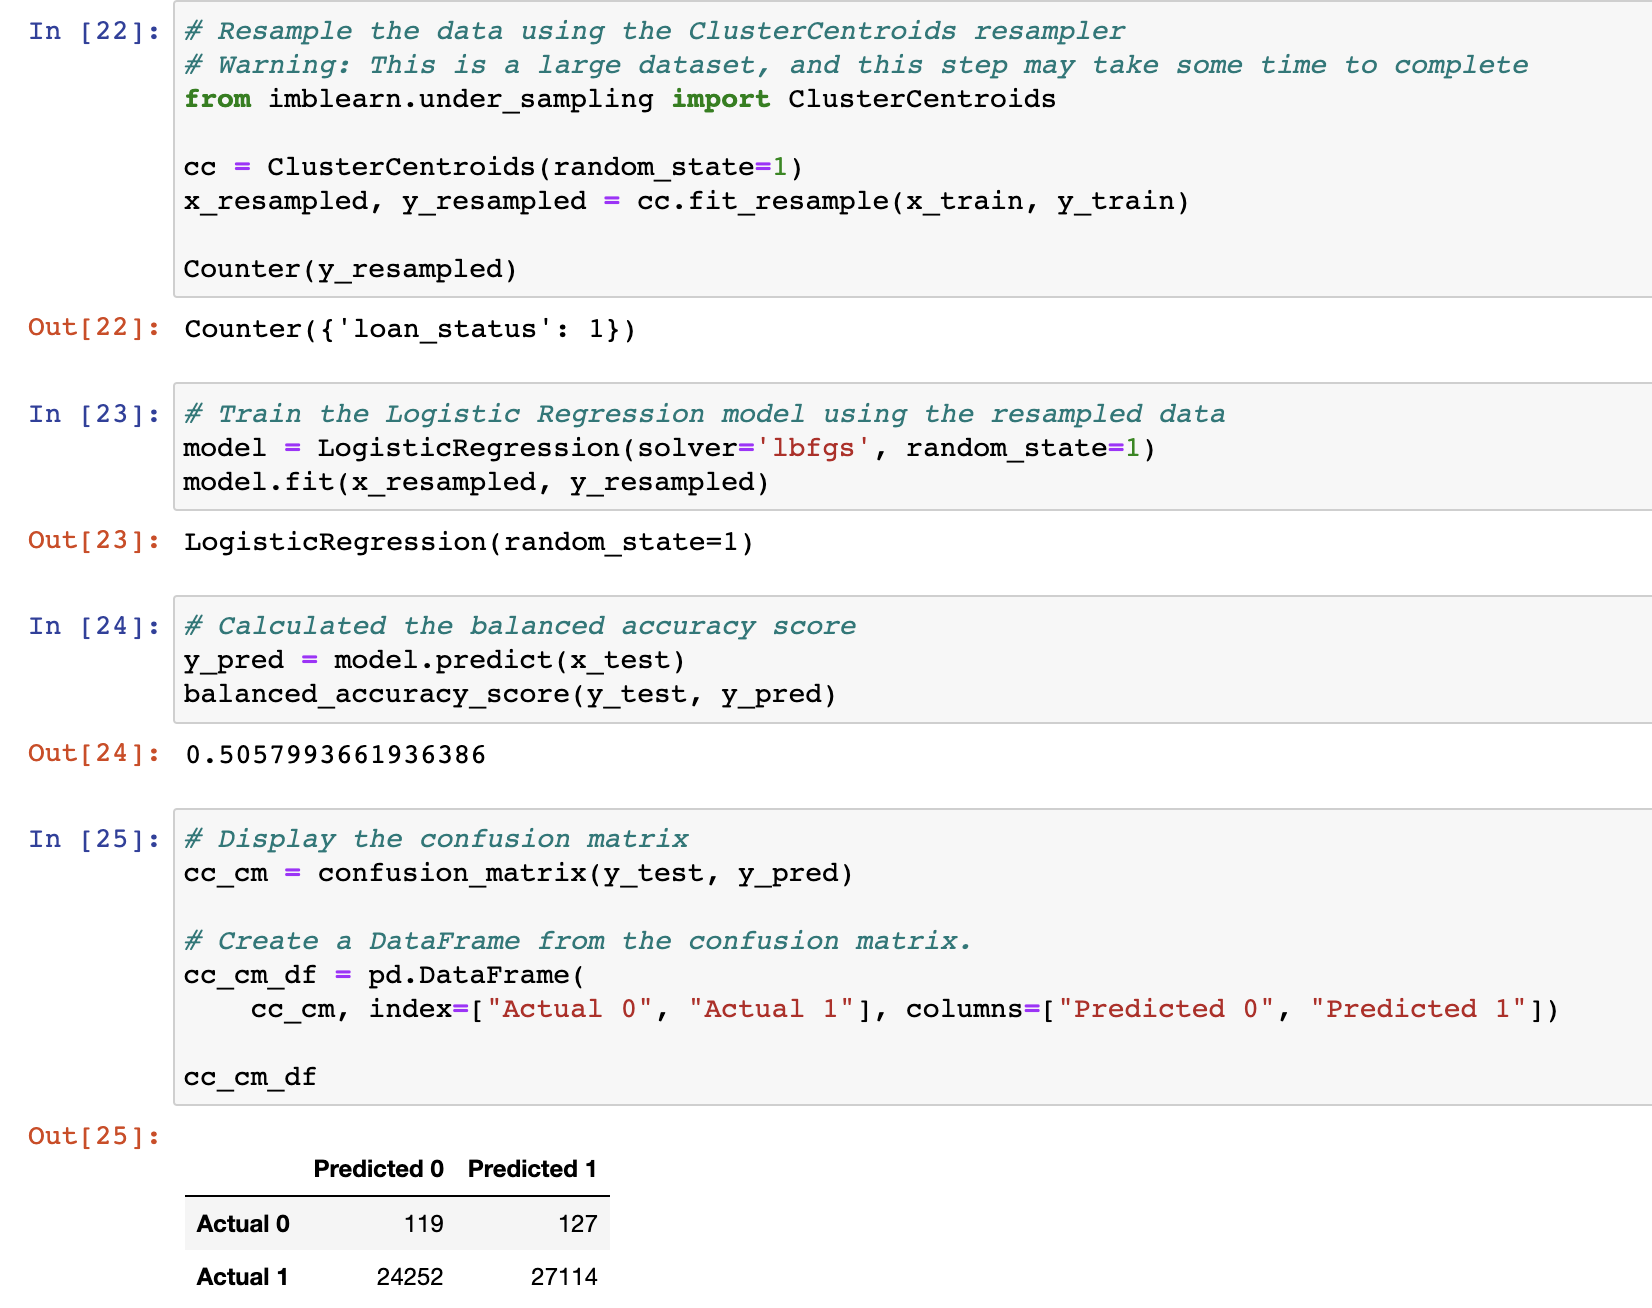Click the table cell value 27114

pyautogui.click(x=564, y=1277)
